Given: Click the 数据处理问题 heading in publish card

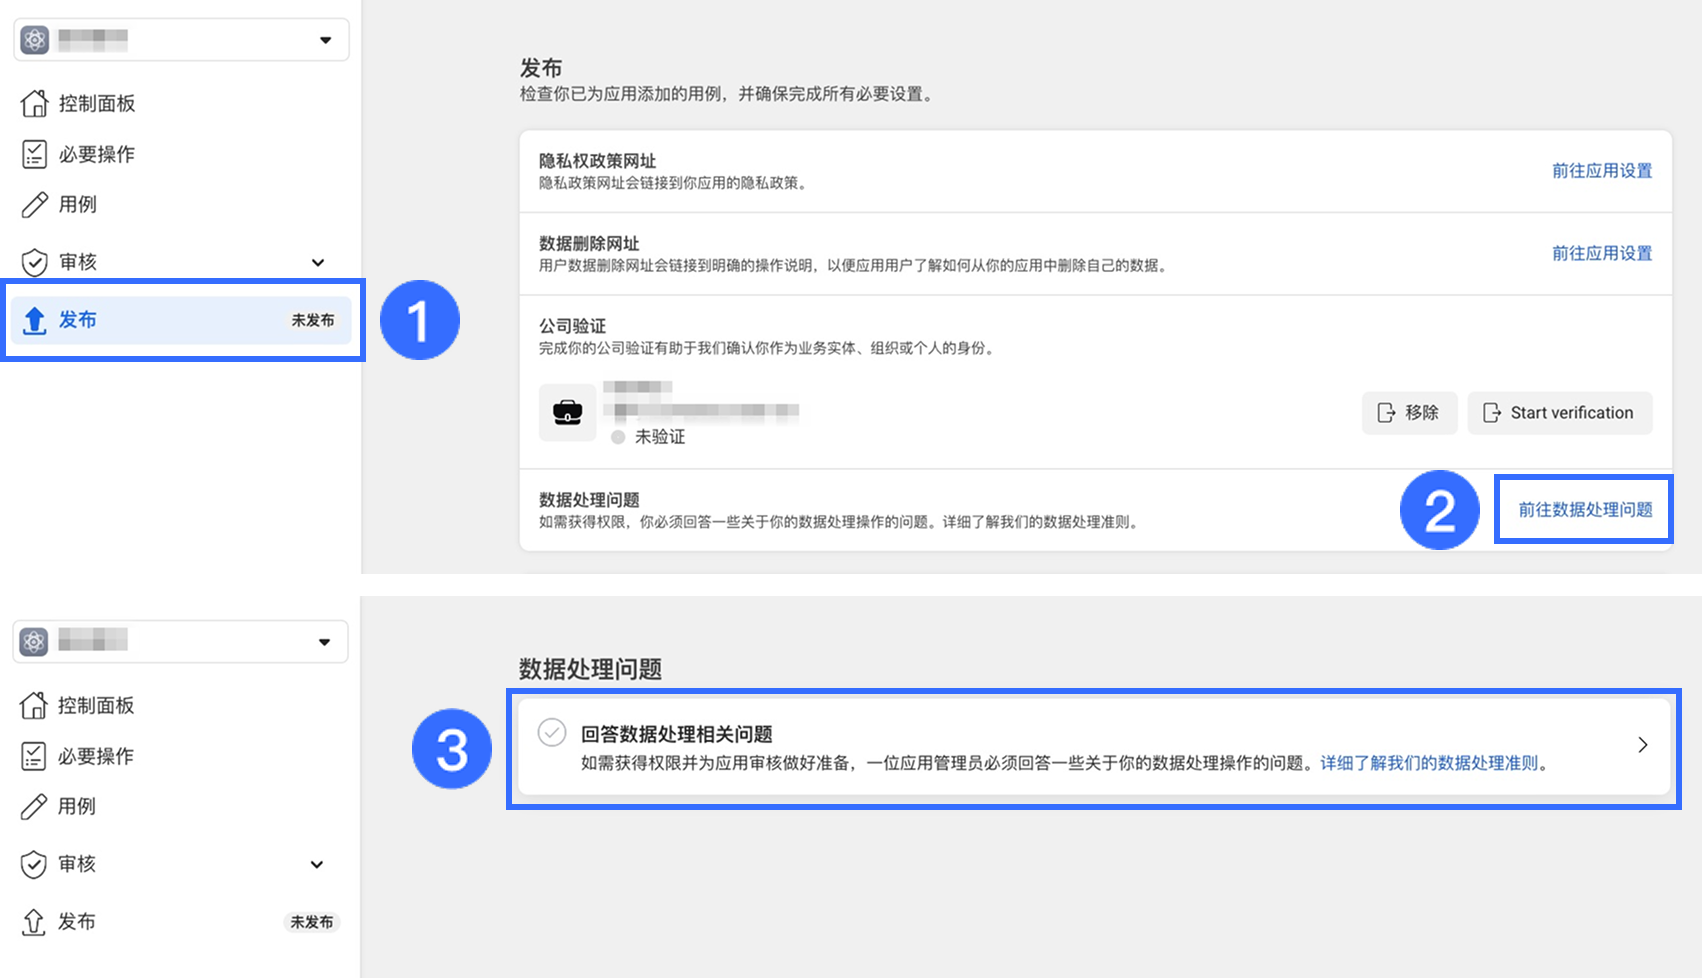Looking at the screenshot, I should [x=589, y=500].
